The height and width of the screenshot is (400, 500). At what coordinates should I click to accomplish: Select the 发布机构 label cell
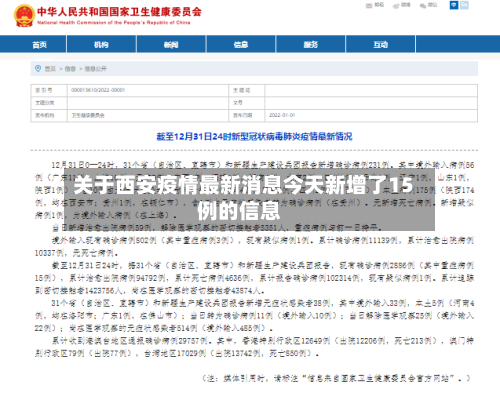49,116
